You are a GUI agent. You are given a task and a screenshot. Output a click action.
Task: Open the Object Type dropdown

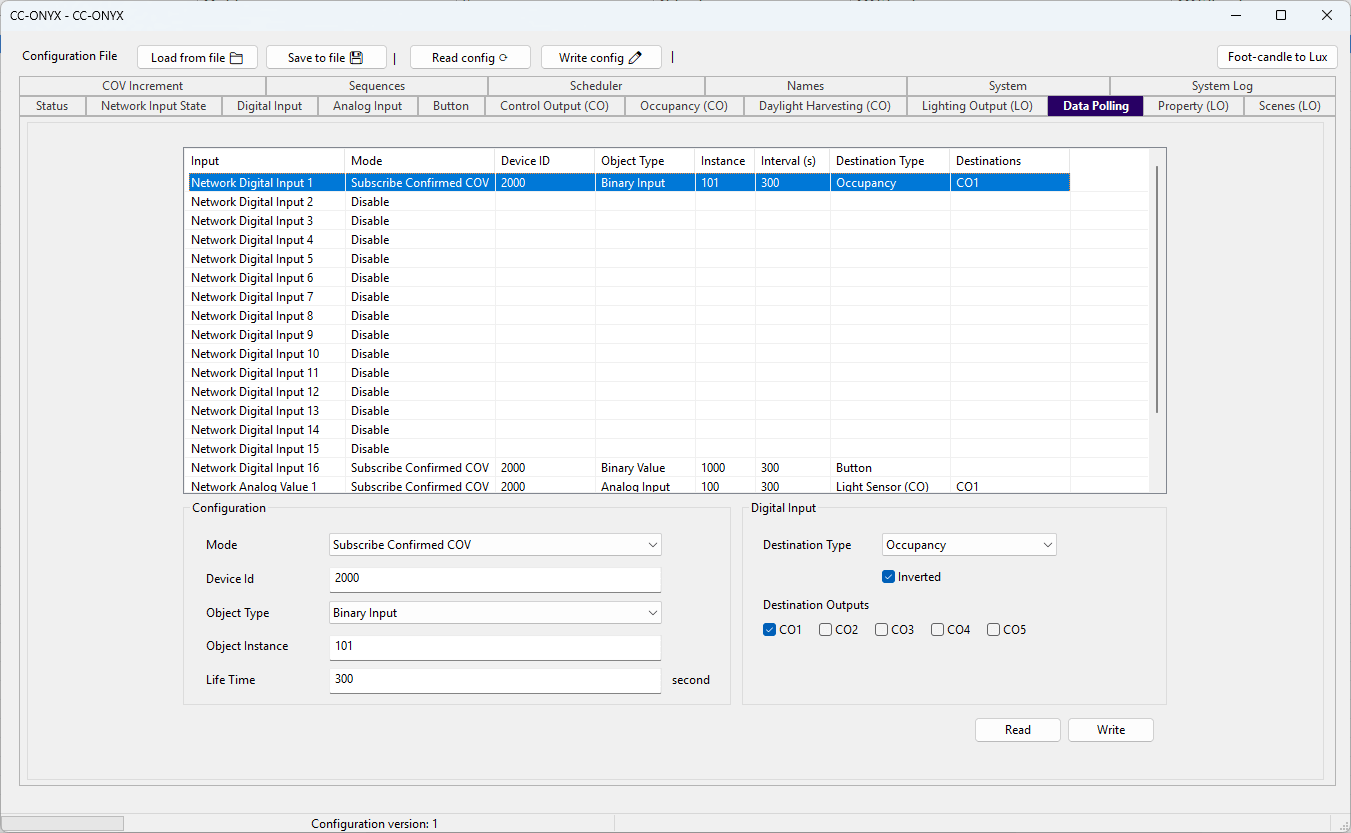tap(495, 613)
